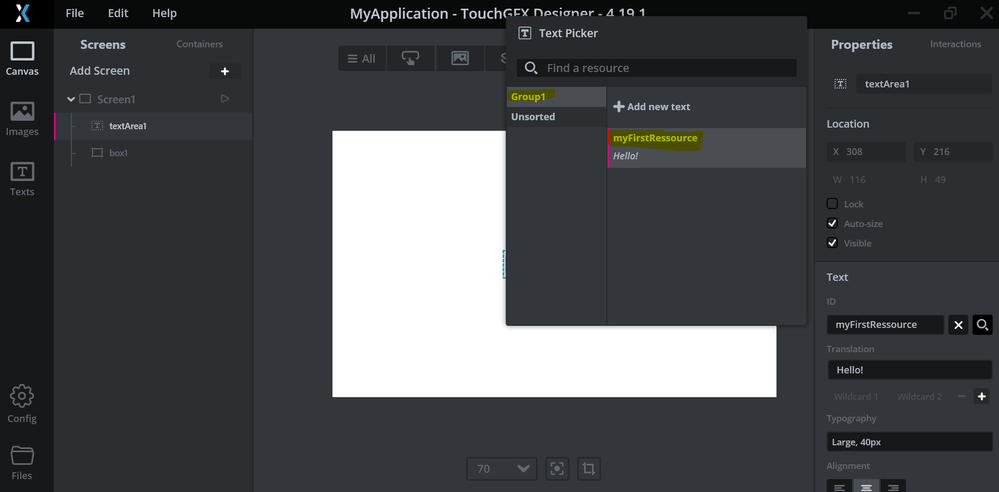The image size is (999, 492).
Task: Toggle the Lock checkbox
Action: pyautogui.click(x=832, y=204)
